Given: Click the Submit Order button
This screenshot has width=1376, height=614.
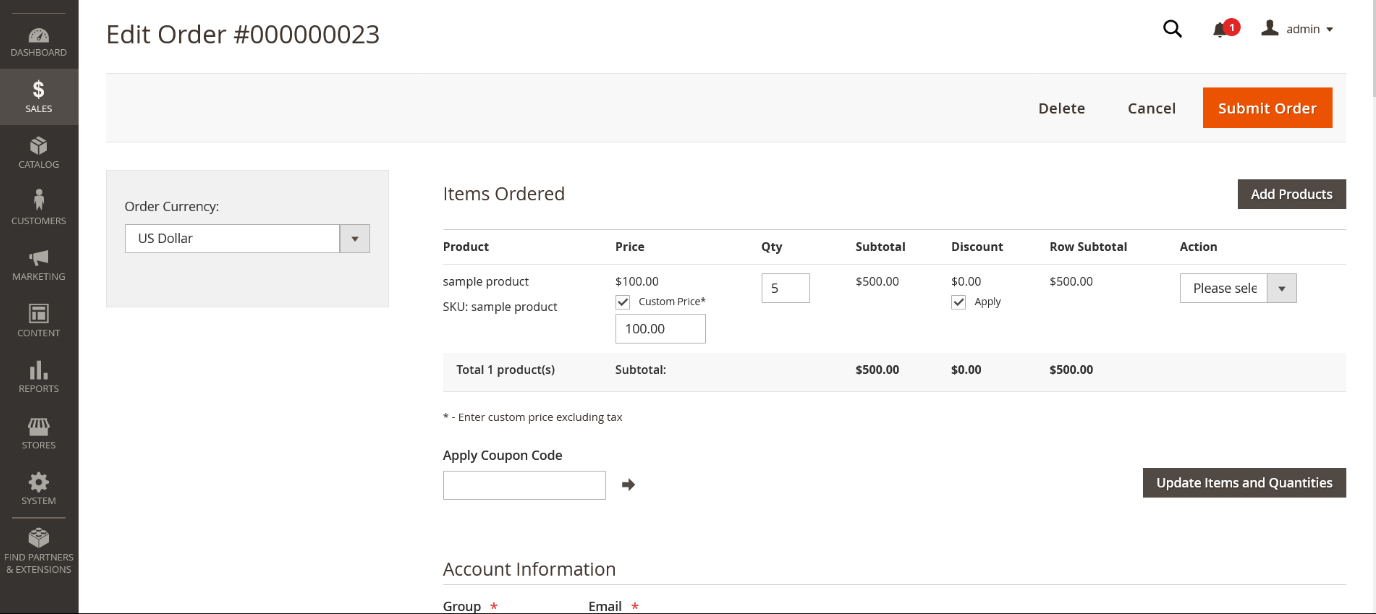Looking at the screenshot, I should click(x=1267, y=108).
